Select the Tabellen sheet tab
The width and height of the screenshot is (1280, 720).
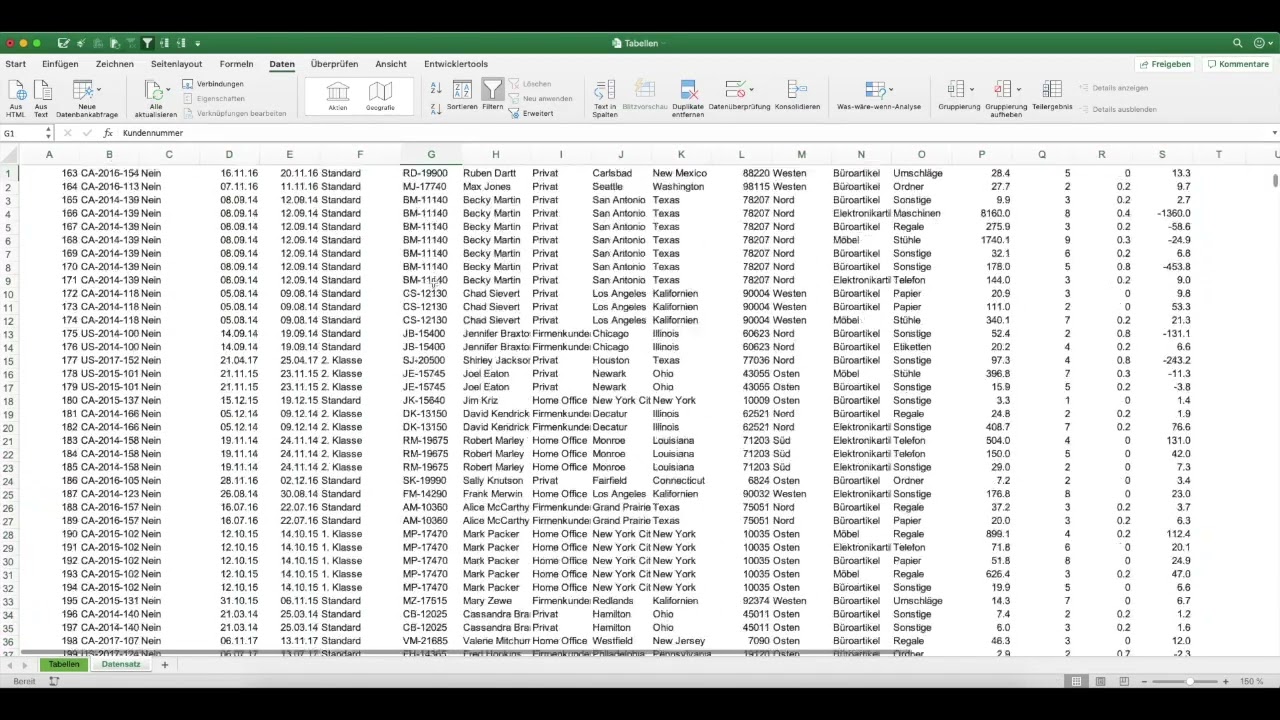64,664
